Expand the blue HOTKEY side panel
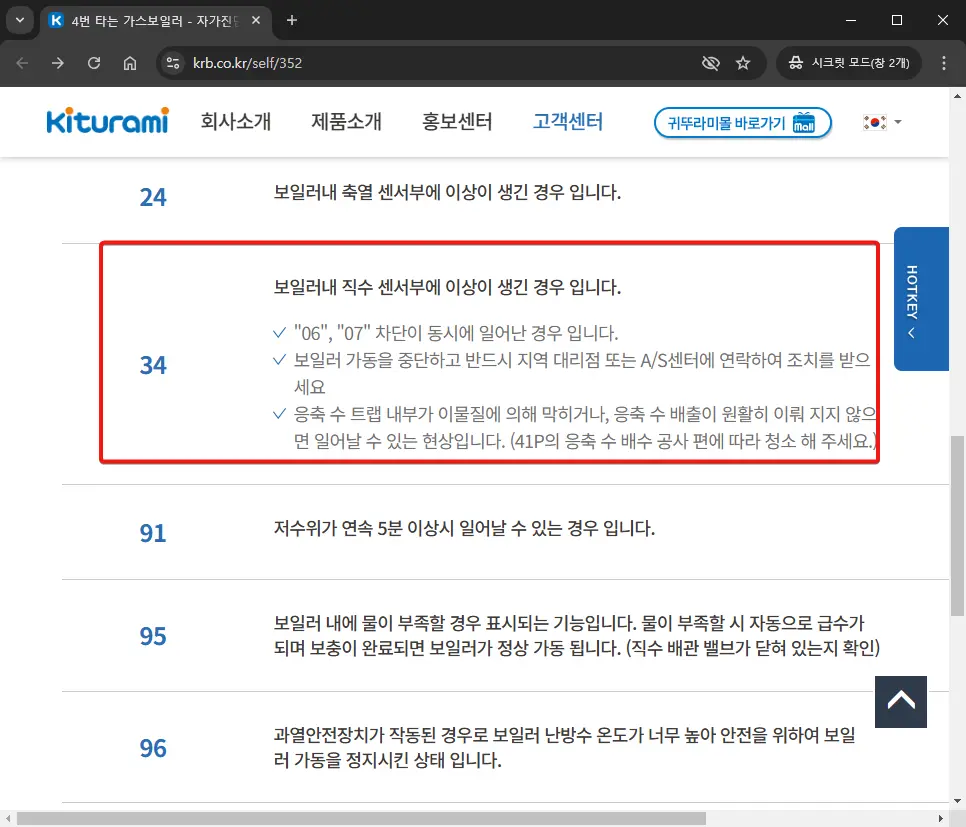Screen dimensions: 966x827 coord(921,299)
